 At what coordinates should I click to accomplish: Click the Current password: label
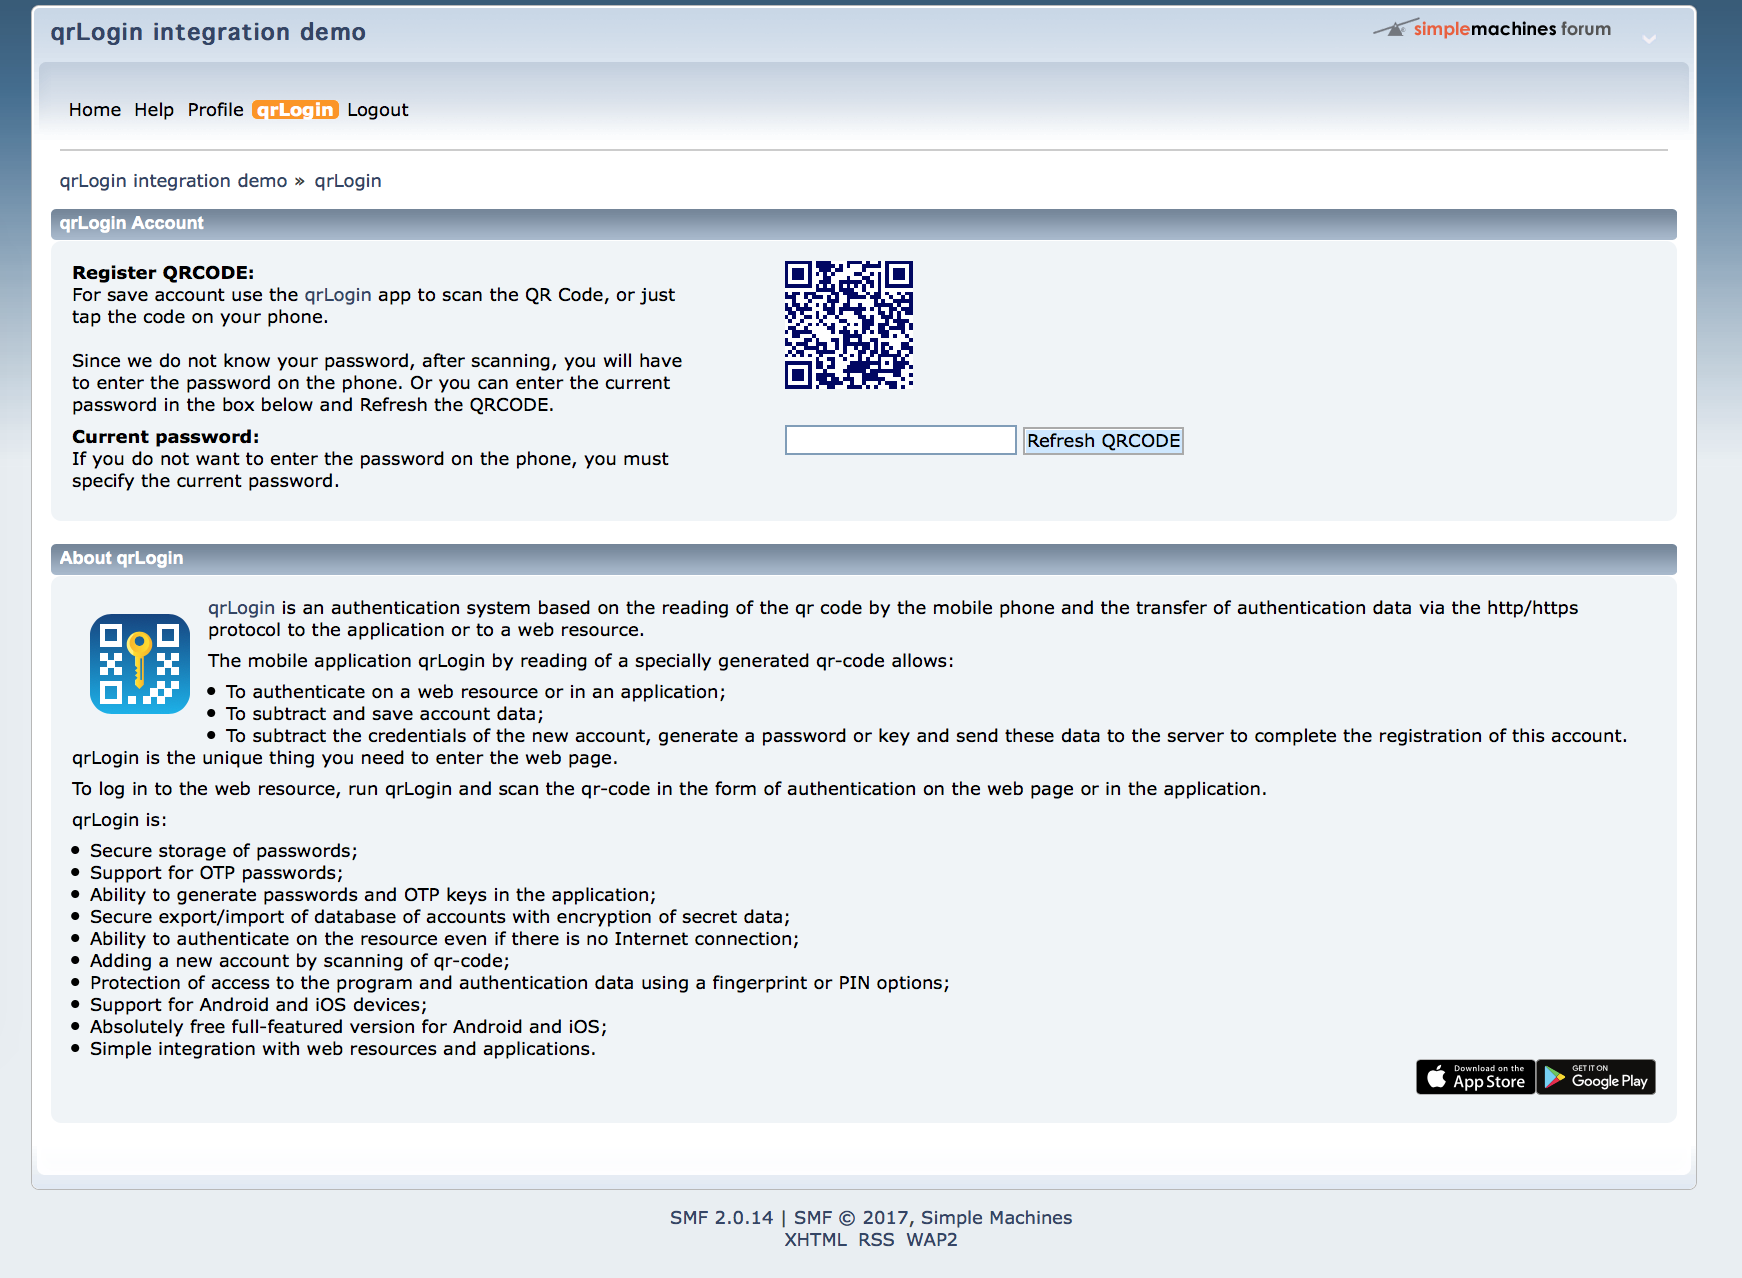point(165,437)
